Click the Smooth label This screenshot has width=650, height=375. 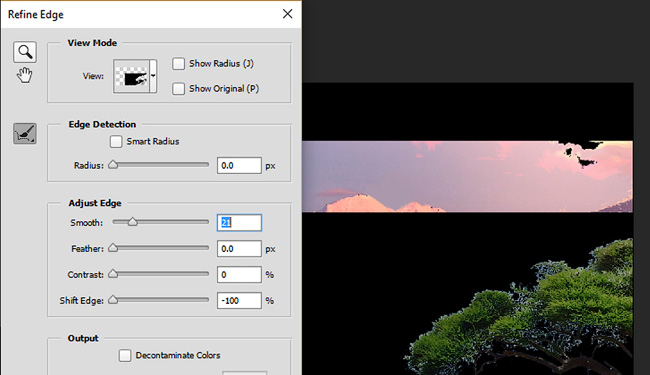coord(86,223)
